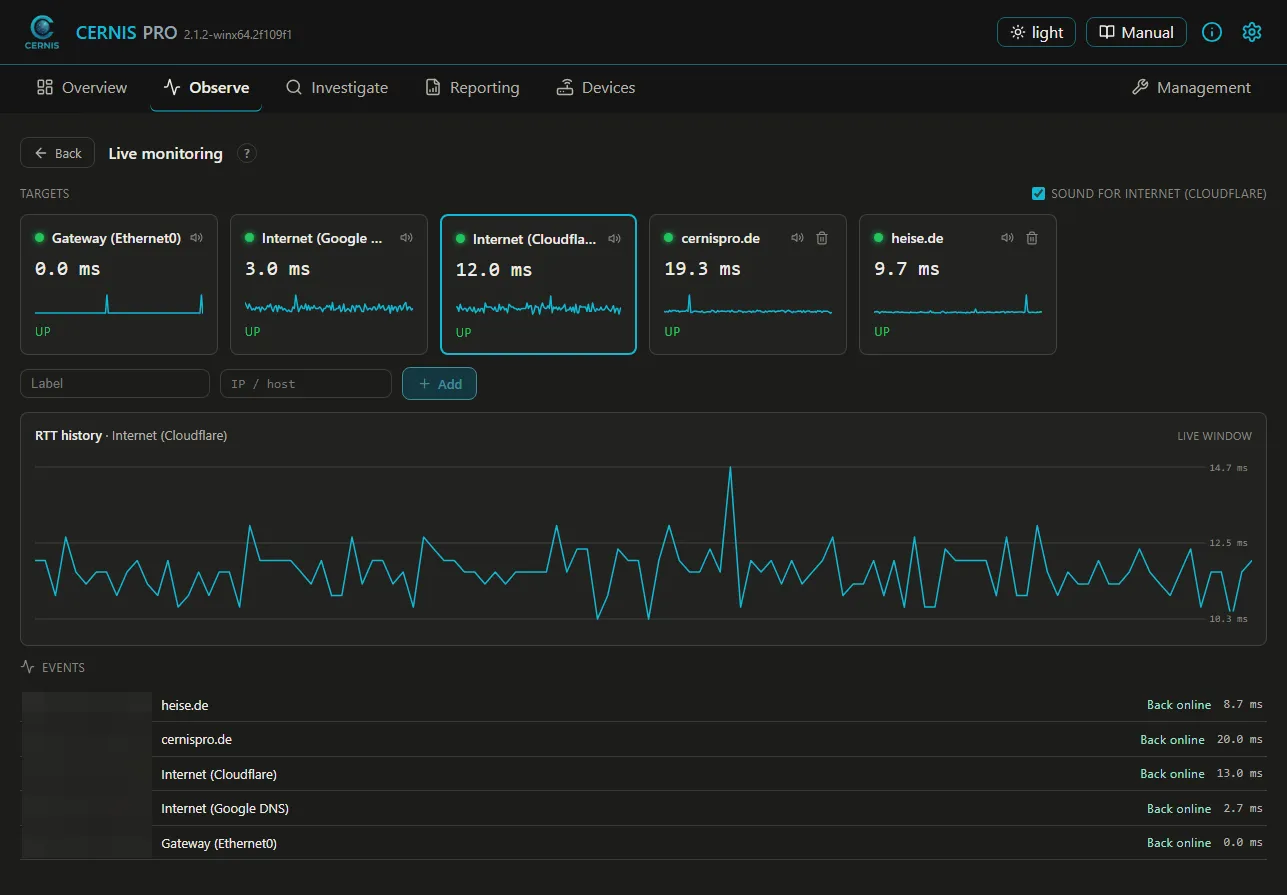Toggle speaker icon on Internet (Google) card
1287x895 pixels.
[x=407, y=238]
